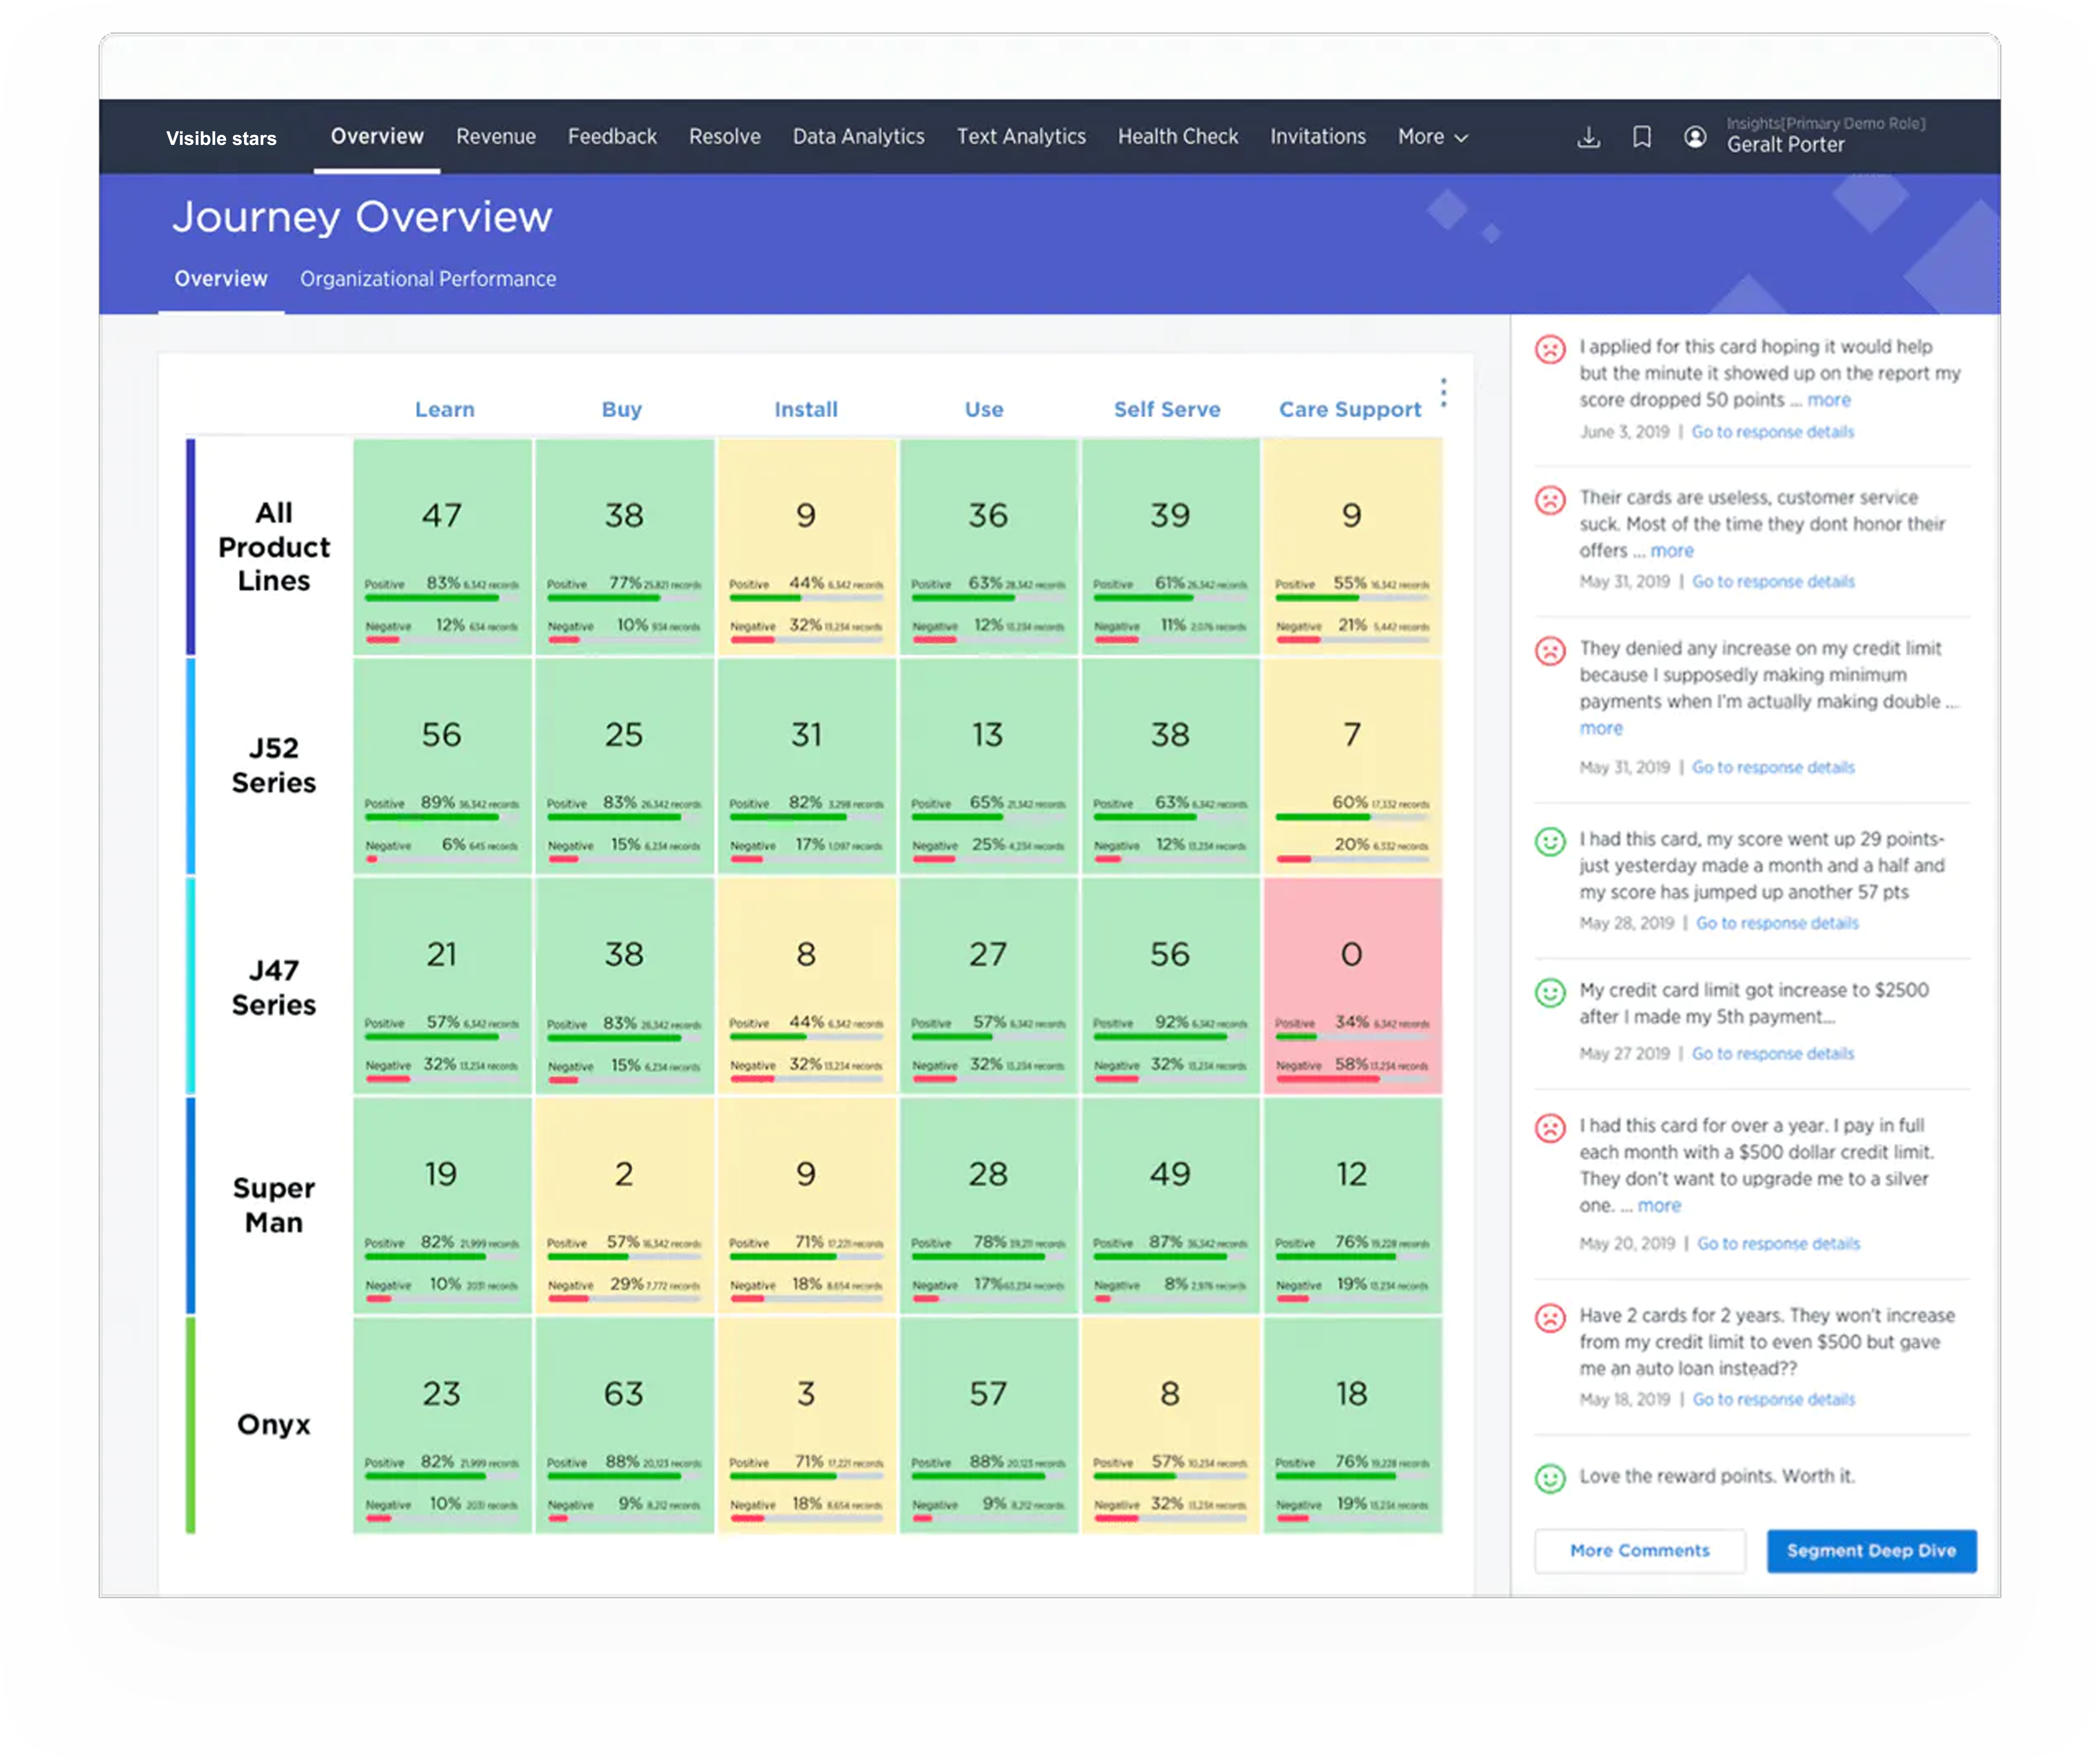Switch to Organizational Performance tab
Image resolution: width=2100 pixels, height=1763 pixels.
tap(428, 279)
